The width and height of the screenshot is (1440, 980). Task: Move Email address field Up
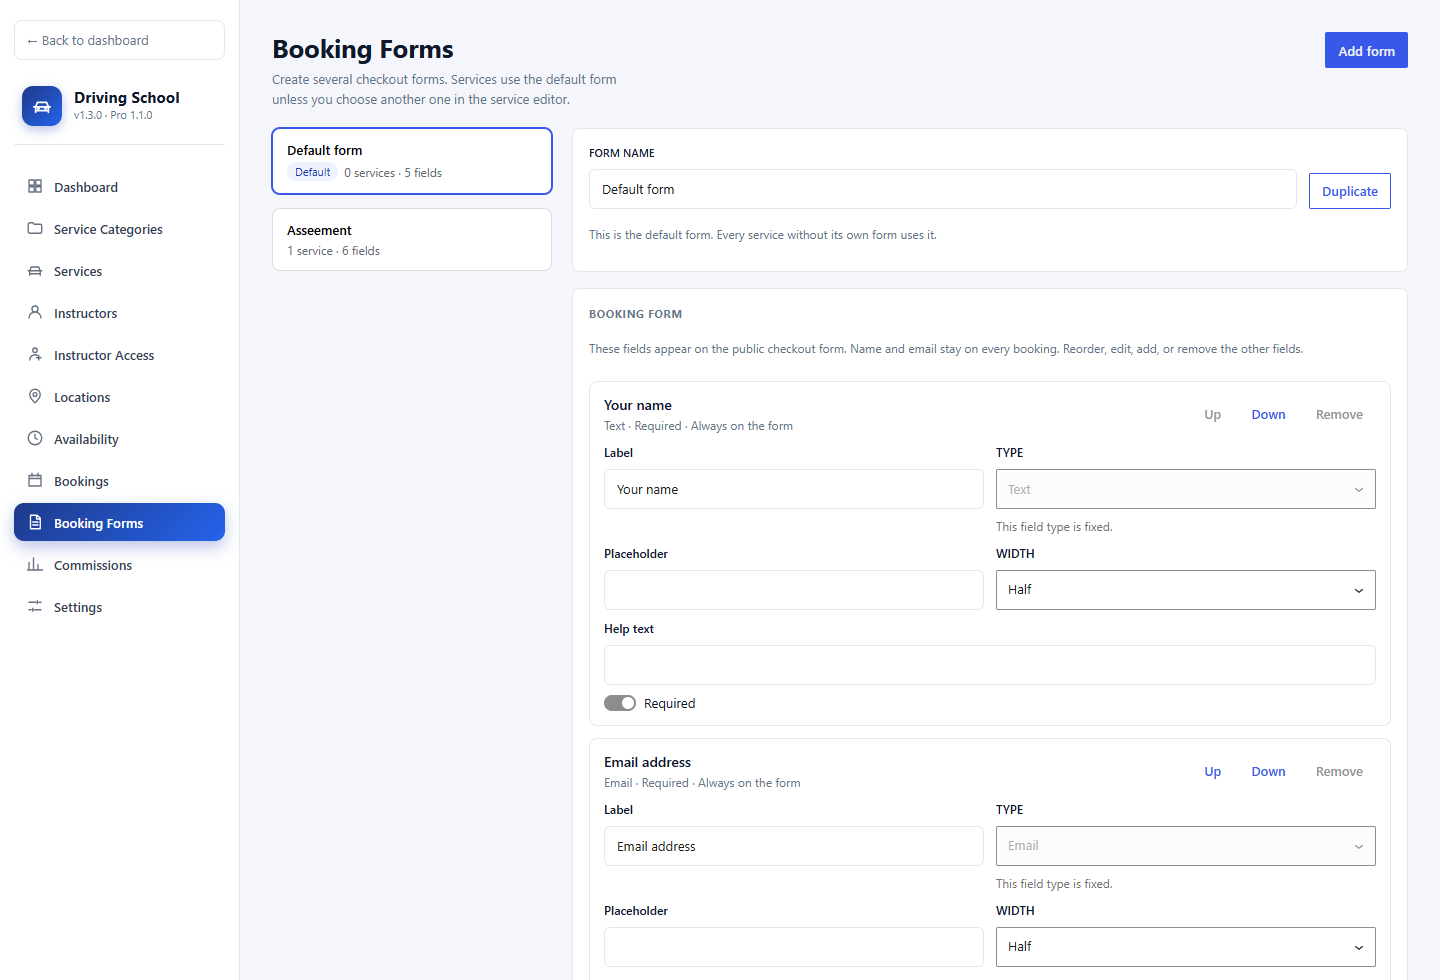coord(1212,772)
